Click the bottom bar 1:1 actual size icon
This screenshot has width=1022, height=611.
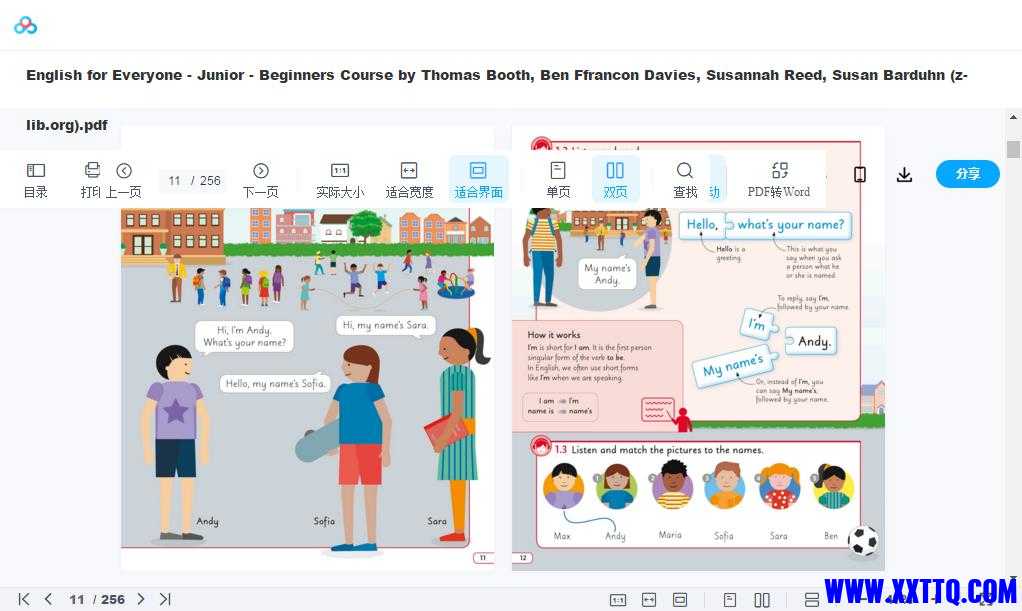(x=618, y=600)
